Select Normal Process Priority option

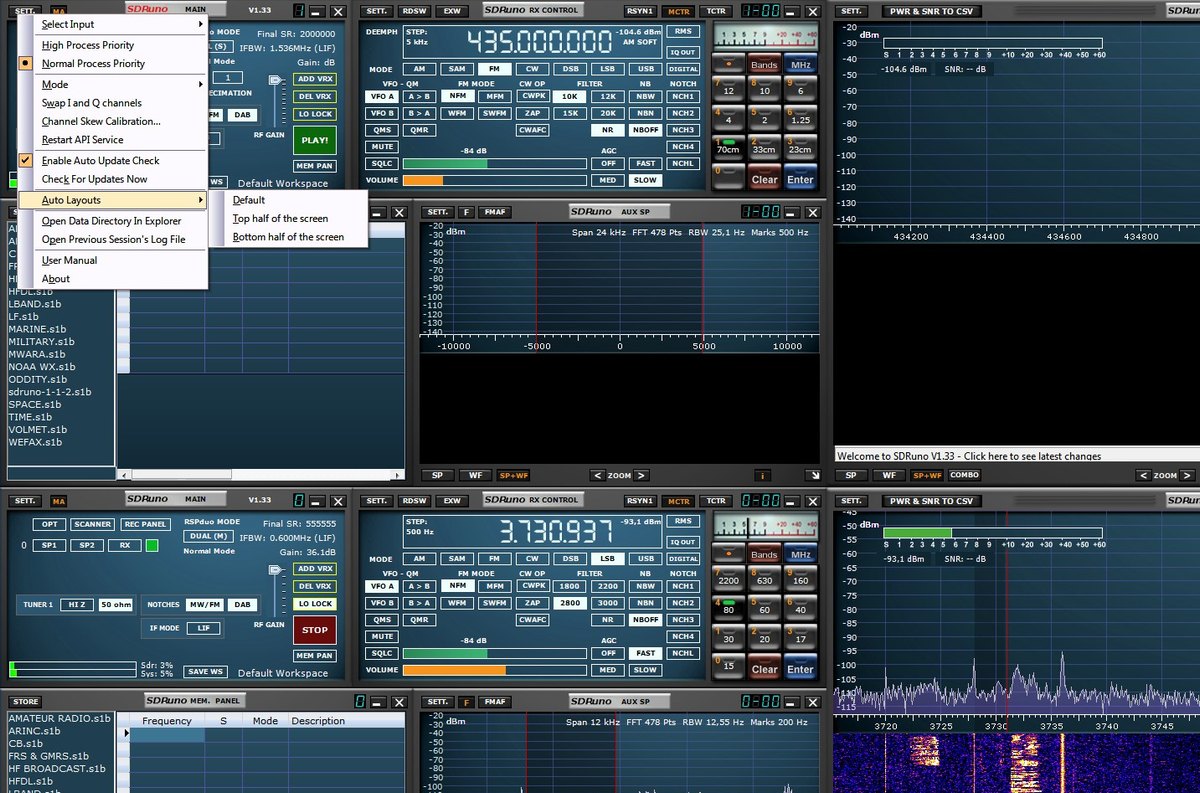coord(93,63)
